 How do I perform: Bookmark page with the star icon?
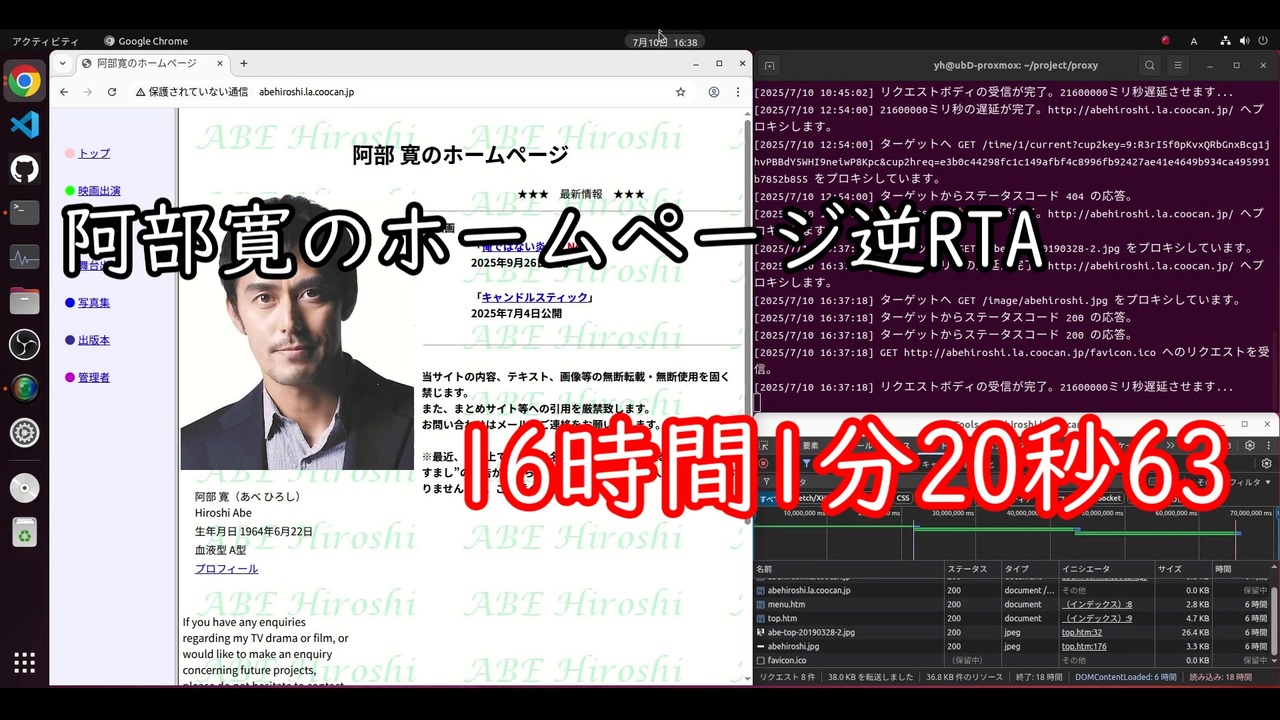point(681,92)
